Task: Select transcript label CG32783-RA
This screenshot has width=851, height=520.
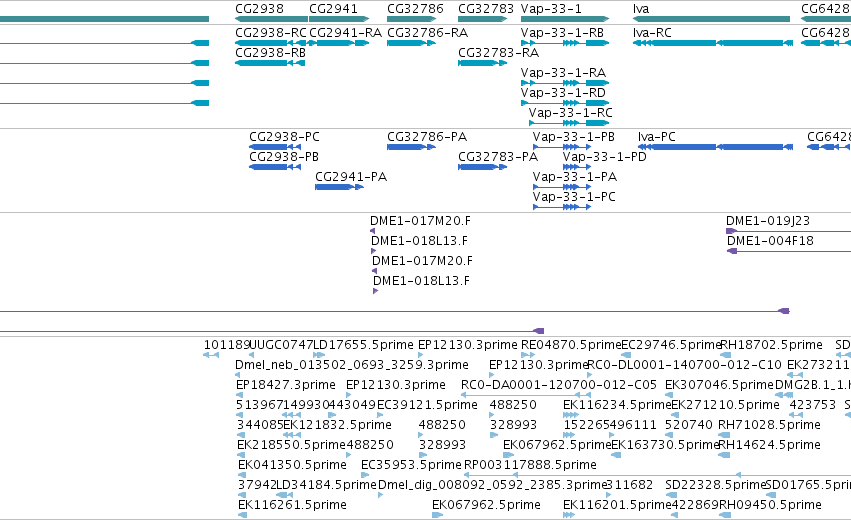Action: 498,53
